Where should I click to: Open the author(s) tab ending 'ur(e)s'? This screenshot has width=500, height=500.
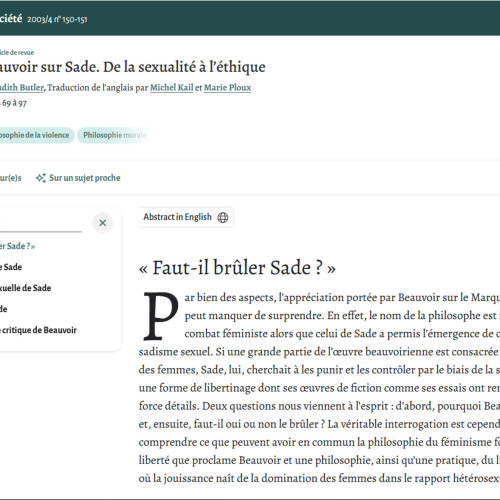[11, 178]
